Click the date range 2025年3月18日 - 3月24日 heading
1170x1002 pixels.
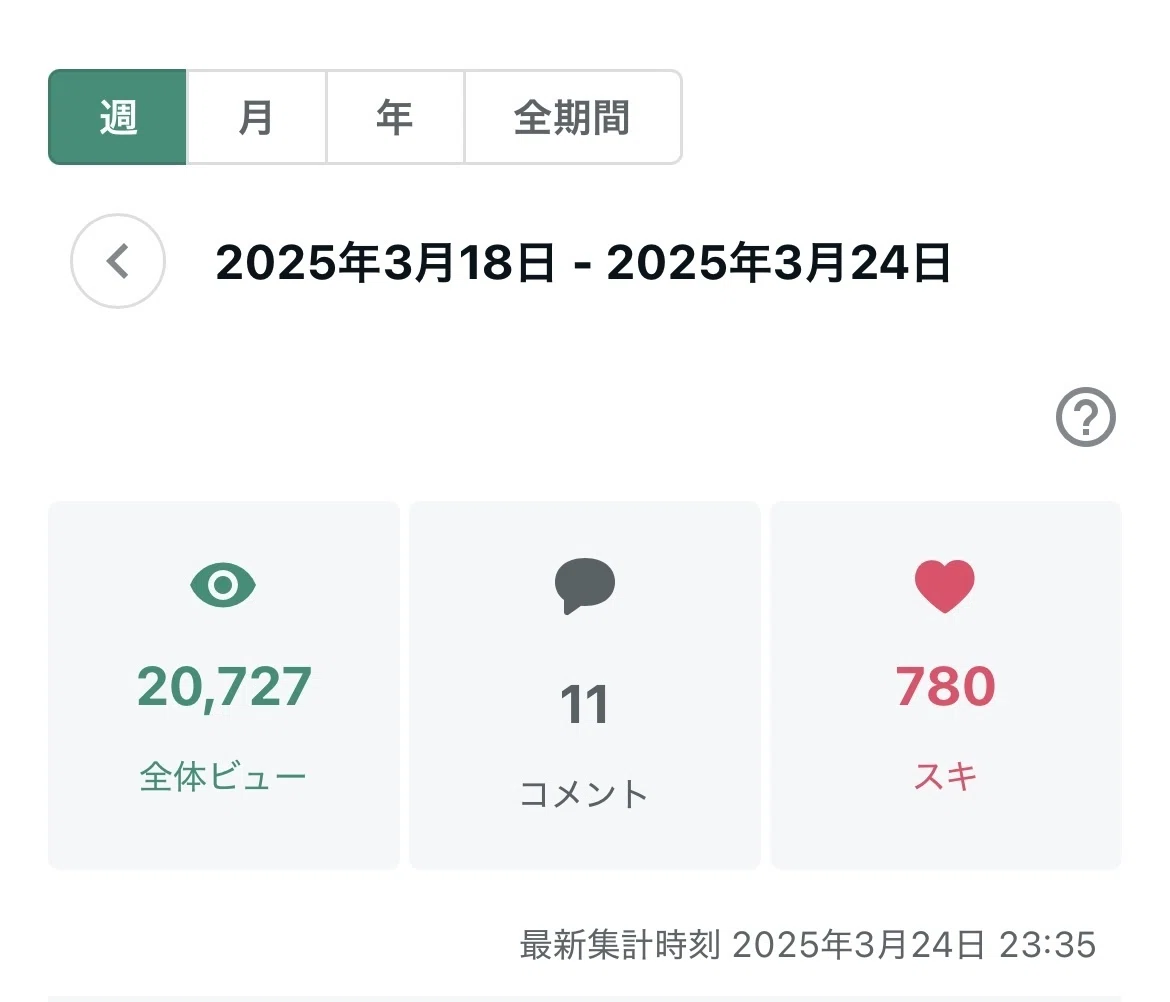click(x=583, y=263)
